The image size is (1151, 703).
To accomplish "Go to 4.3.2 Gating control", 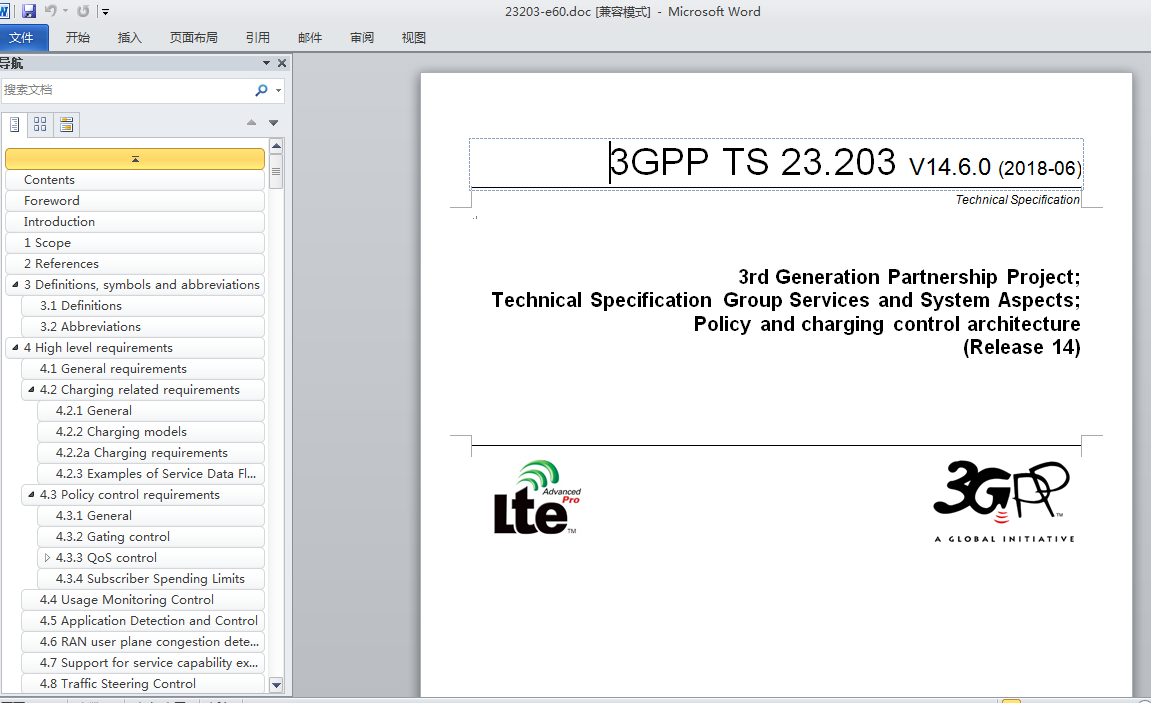I will [151, 536].
